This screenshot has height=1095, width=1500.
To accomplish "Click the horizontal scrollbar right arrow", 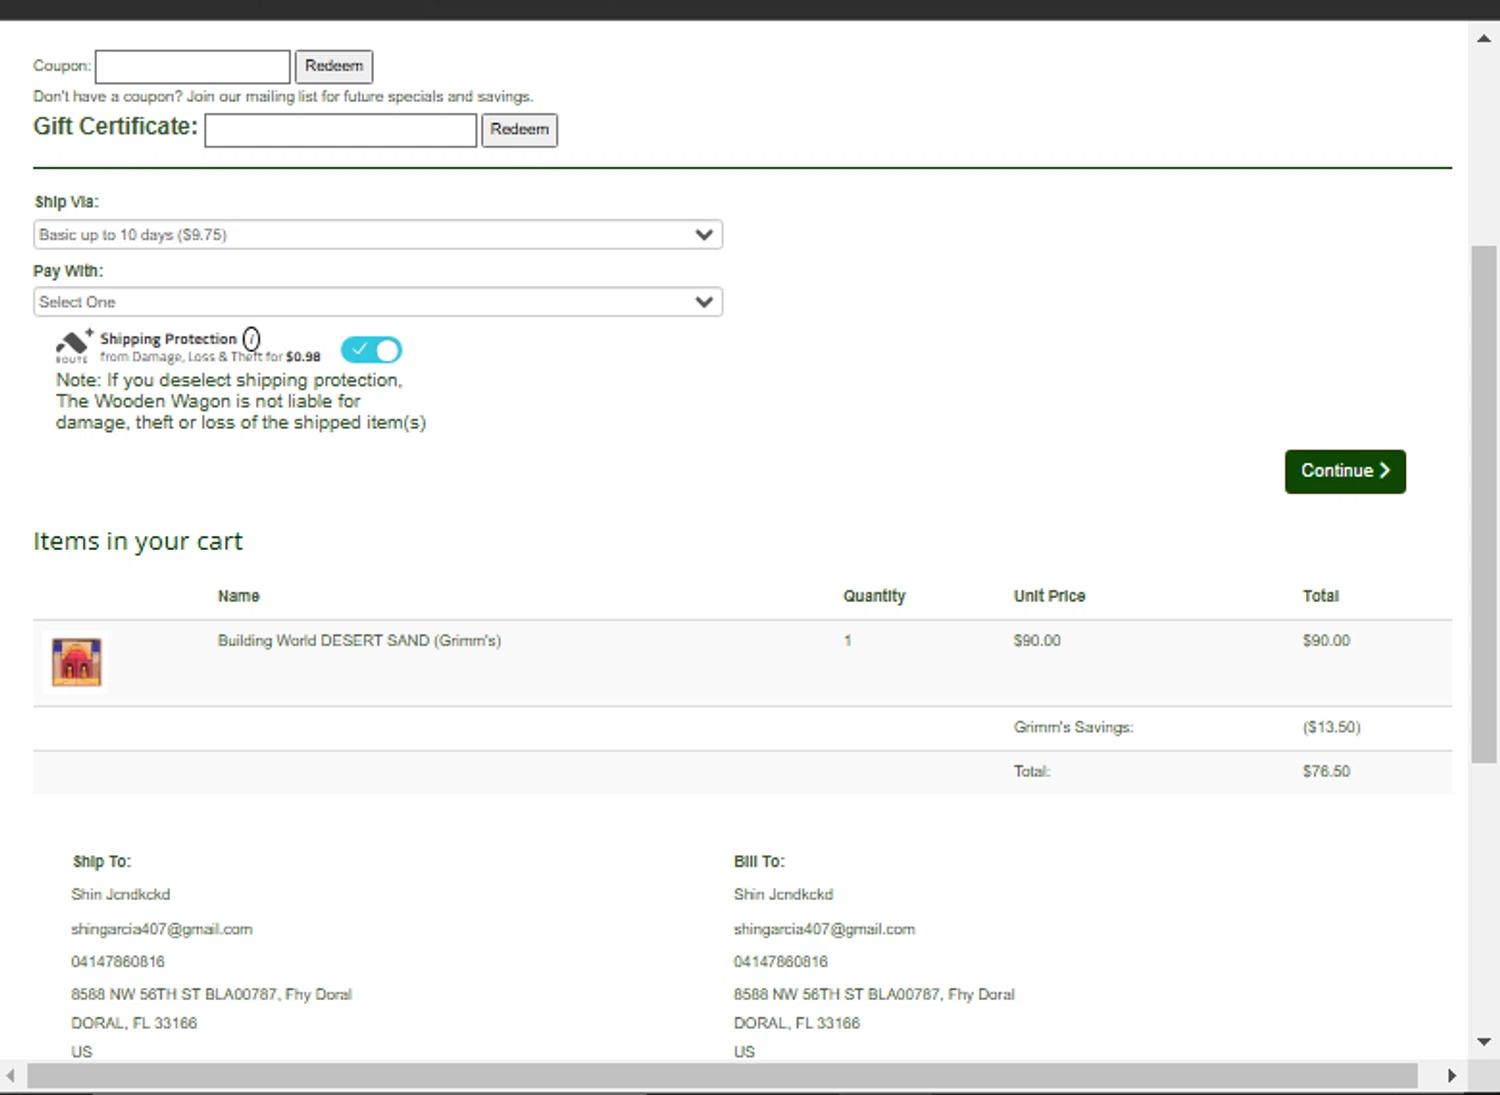I will 1452,1076.
